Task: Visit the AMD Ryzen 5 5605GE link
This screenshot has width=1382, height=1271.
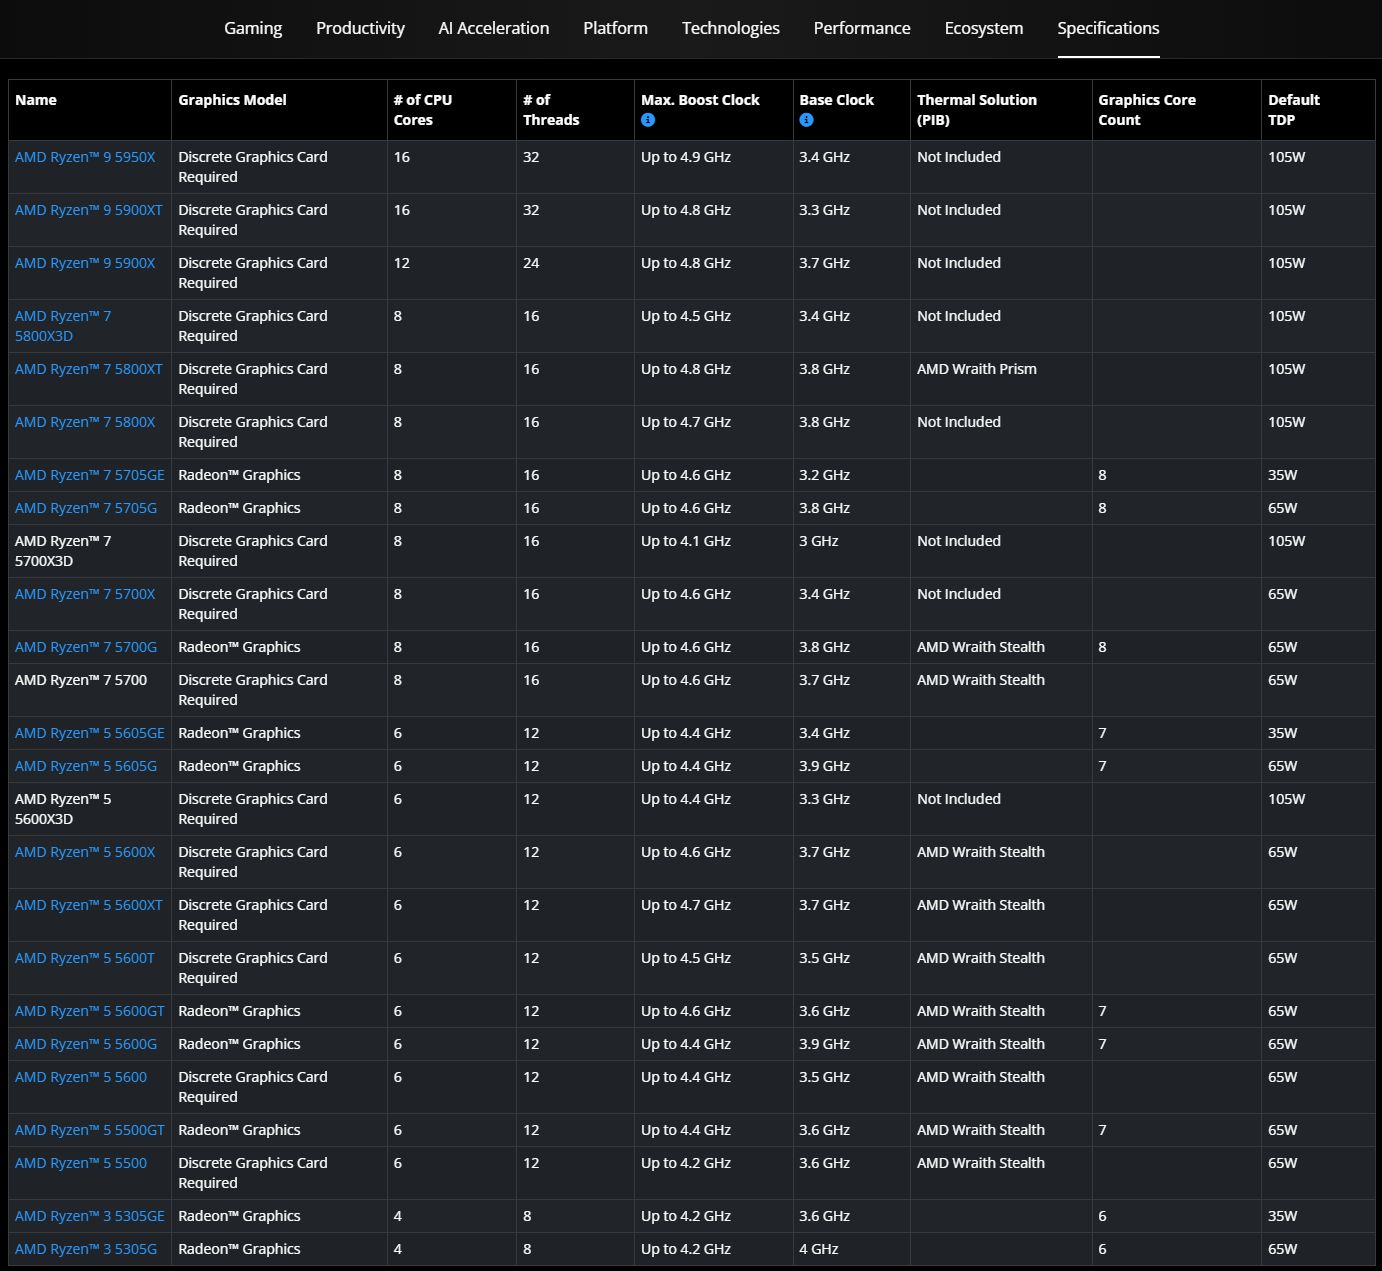Action: click(90, 733)
